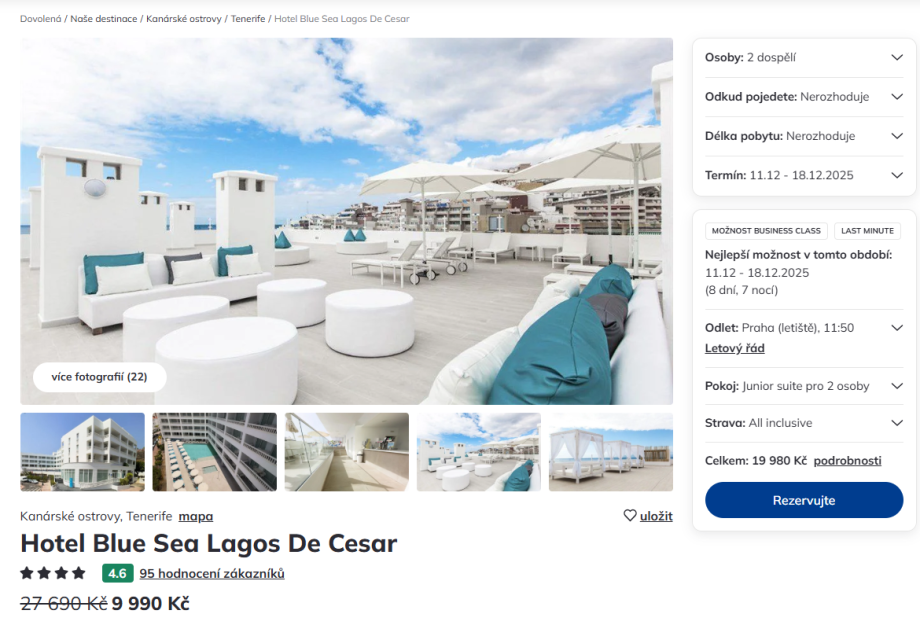
Task: Select the canopy beds terrace thumbnail
Action: tap(611, 452)
